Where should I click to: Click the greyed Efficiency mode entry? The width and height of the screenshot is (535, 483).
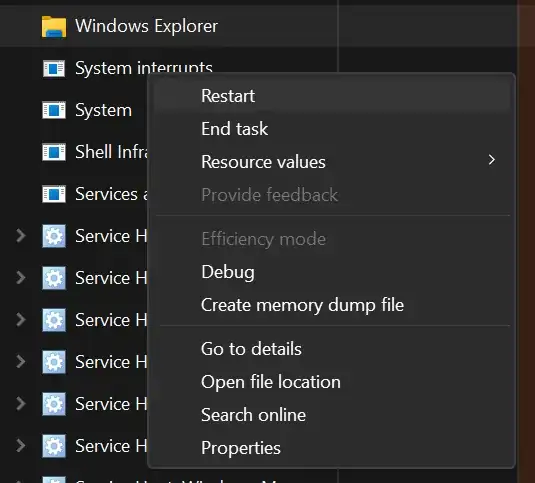coord(331,239)
